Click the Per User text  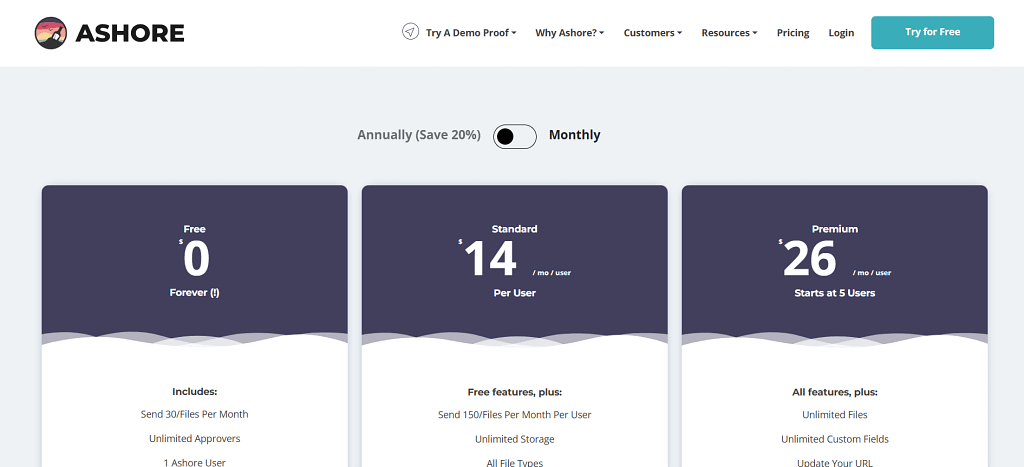point(515,293)
